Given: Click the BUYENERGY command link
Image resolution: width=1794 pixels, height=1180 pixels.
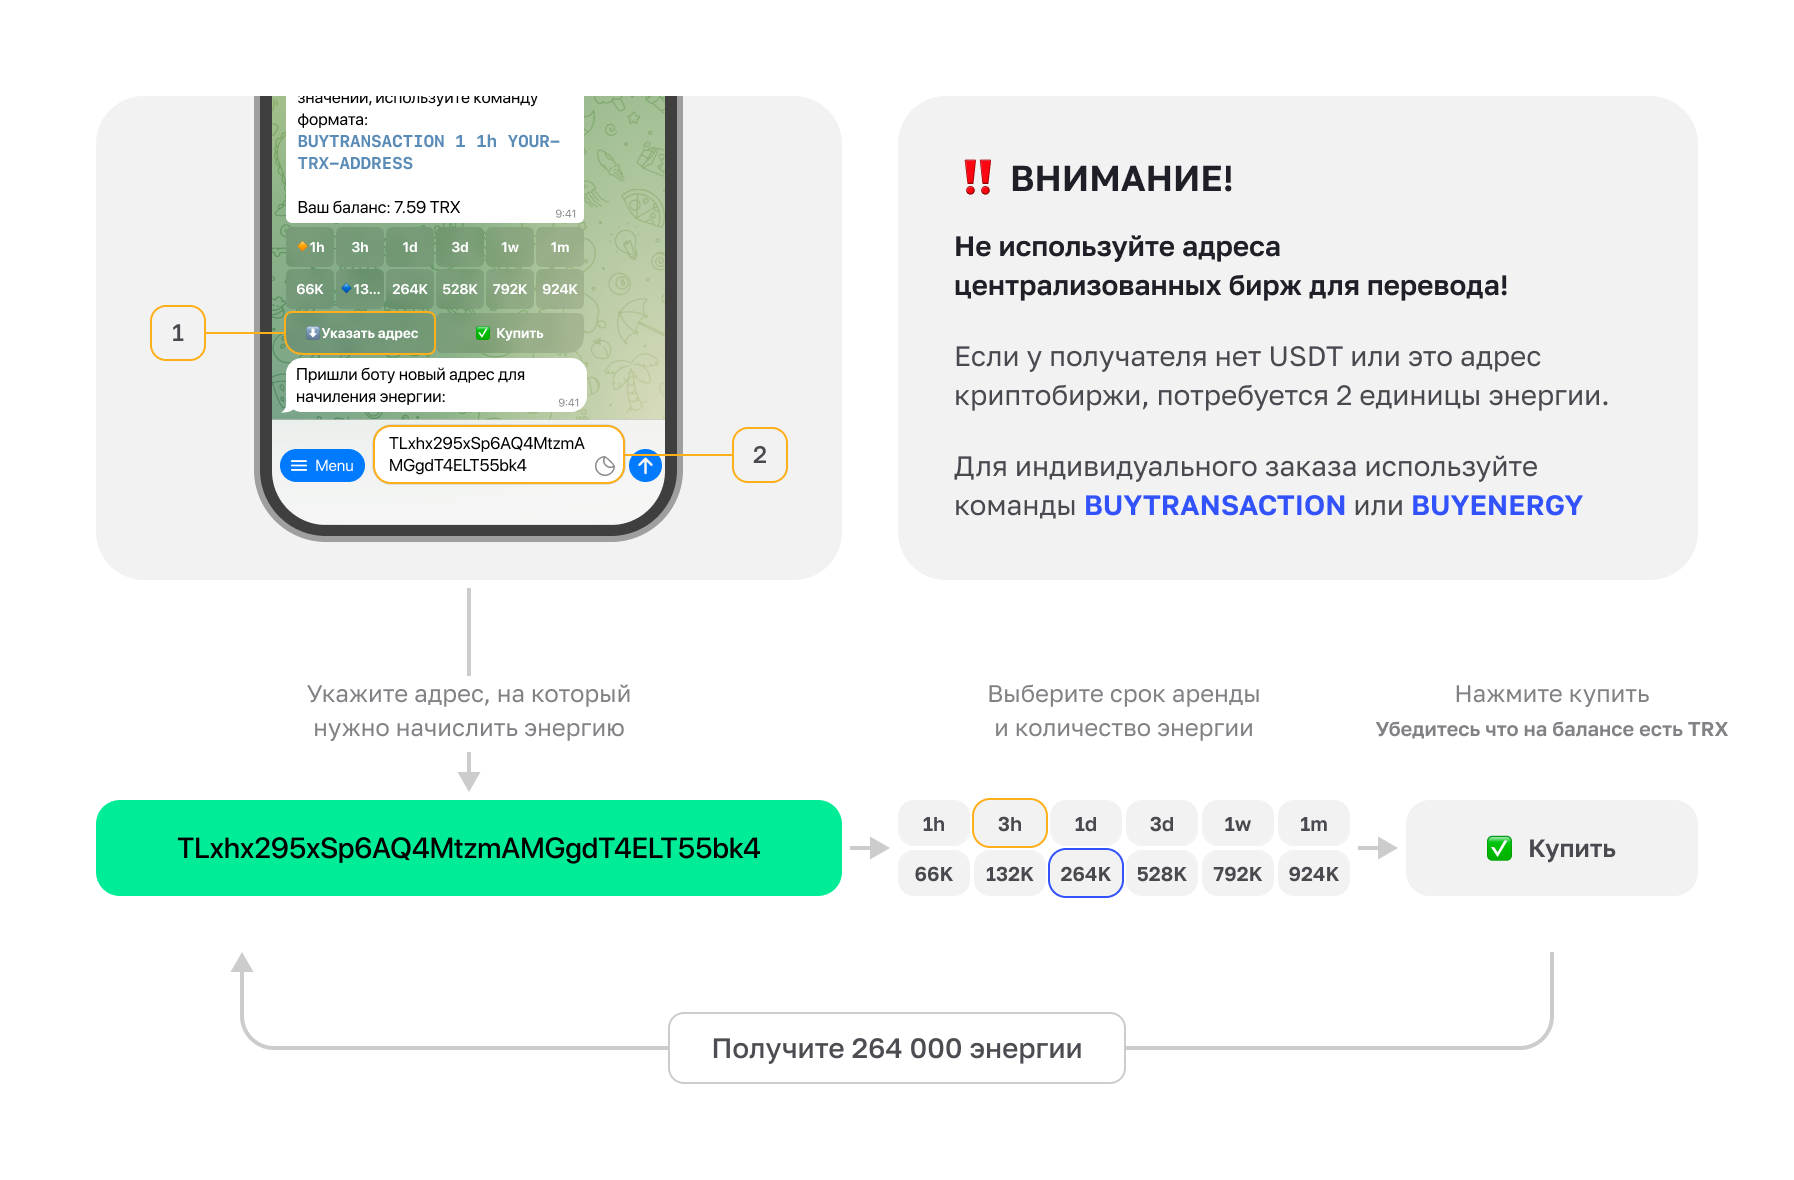Looking at the screenshot, I should (x=1496, y=506).
